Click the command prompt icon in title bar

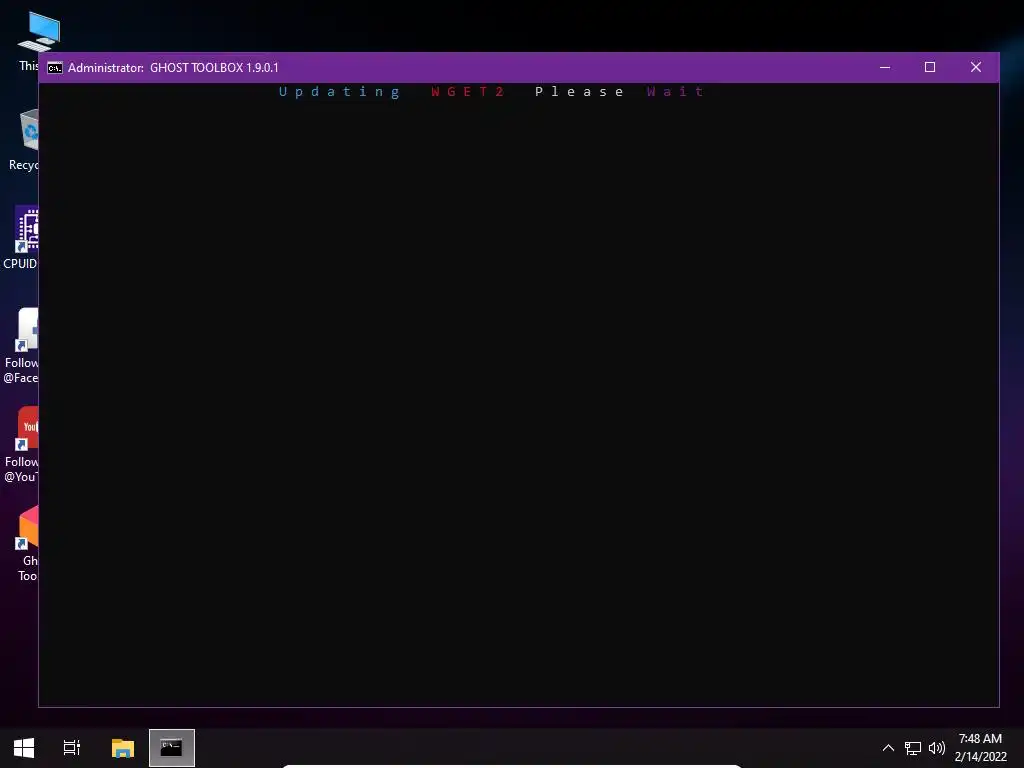55,68
